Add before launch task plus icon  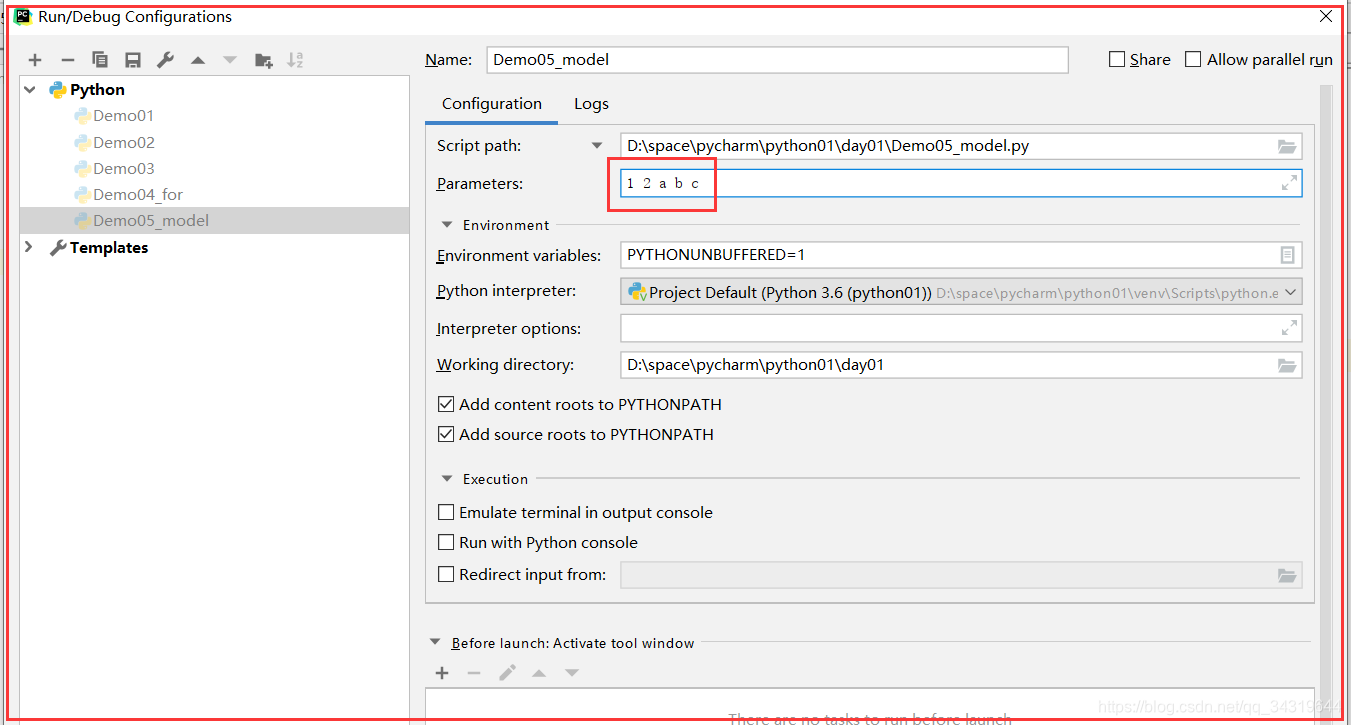click(442, 673)
